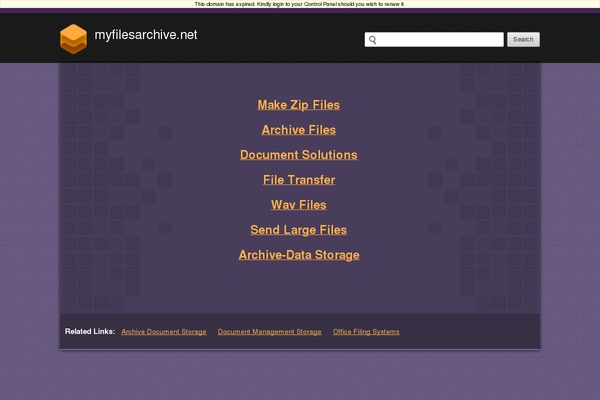Open the Document Solutions link
The image size is (600, 400).
click(x=299, y=155)
